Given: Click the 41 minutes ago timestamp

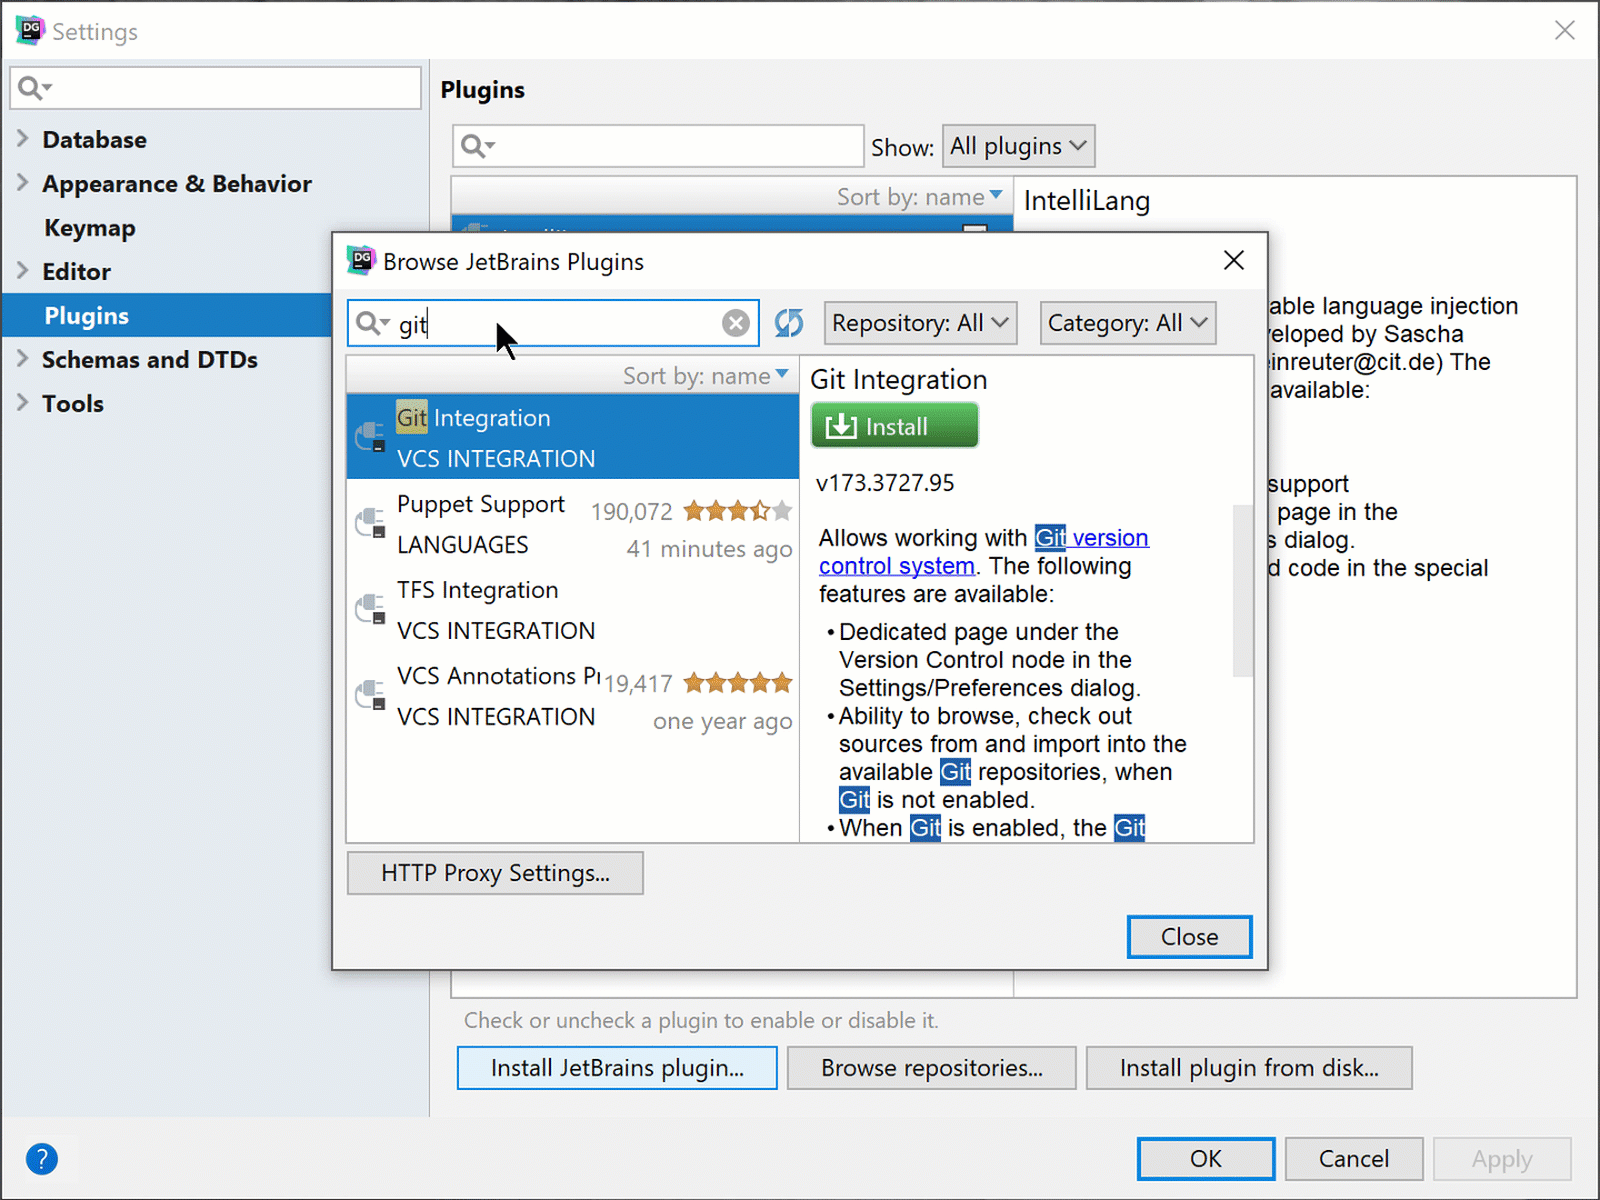Looking at the screenshot, I should point(709,549).
